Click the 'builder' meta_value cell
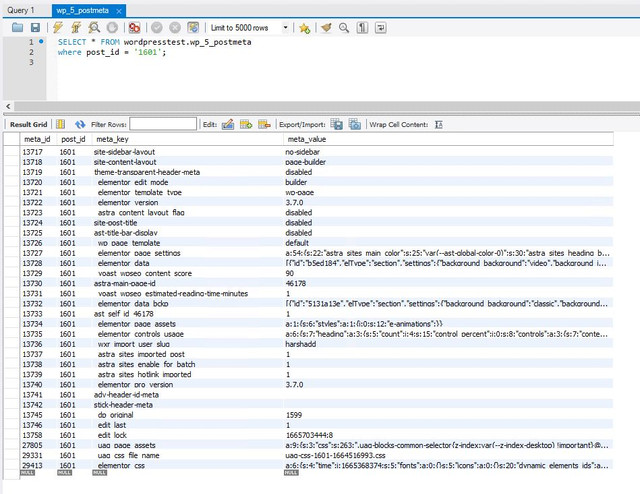 pos(448,182)
